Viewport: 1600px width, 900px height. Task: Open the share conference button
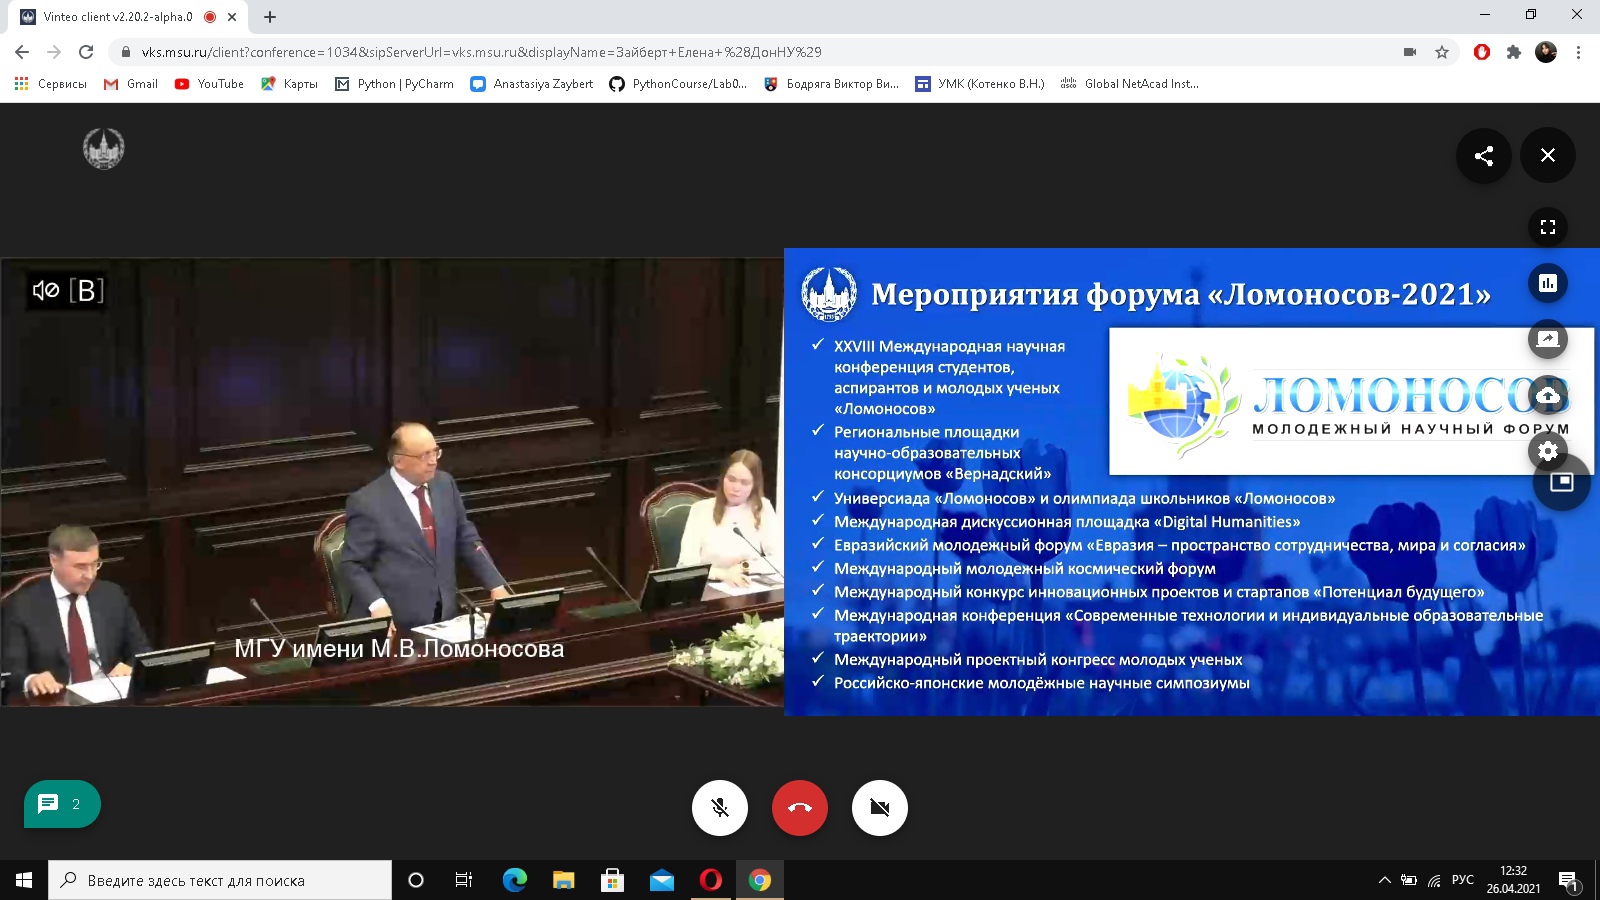1484,155
